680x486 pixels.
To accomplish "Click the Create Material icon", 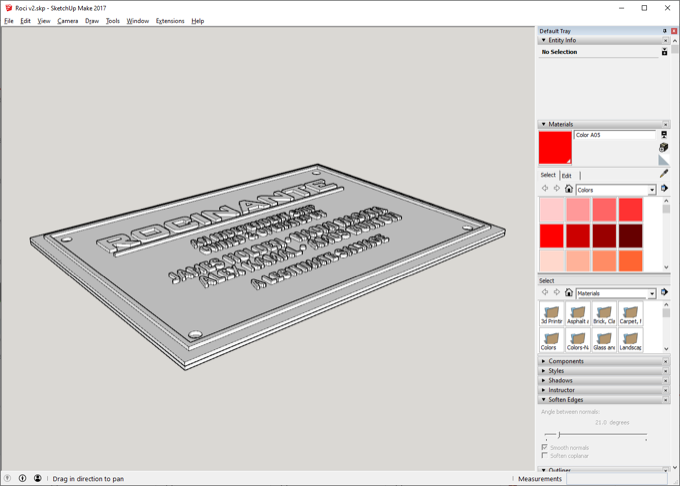I will (664, 147).
